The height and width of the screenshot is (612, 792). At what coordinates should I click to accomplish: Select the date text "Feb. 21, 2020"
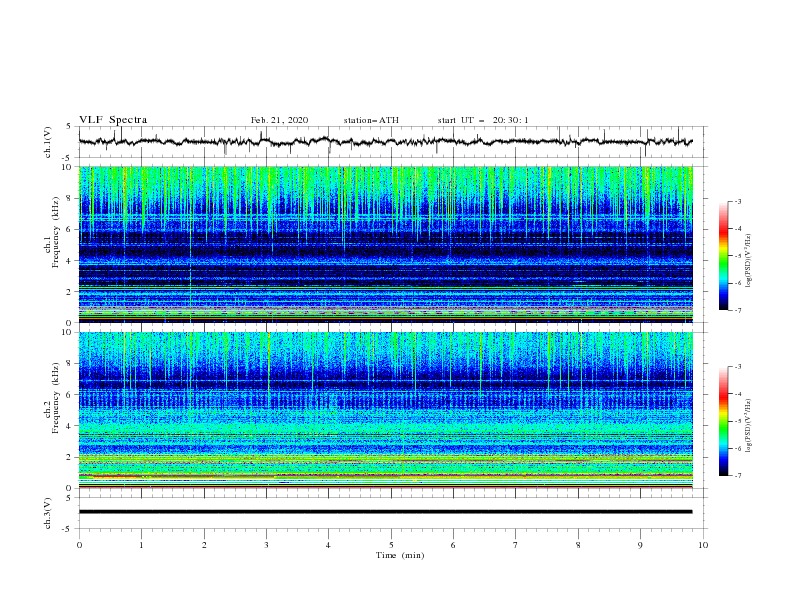tap(279, 120)
